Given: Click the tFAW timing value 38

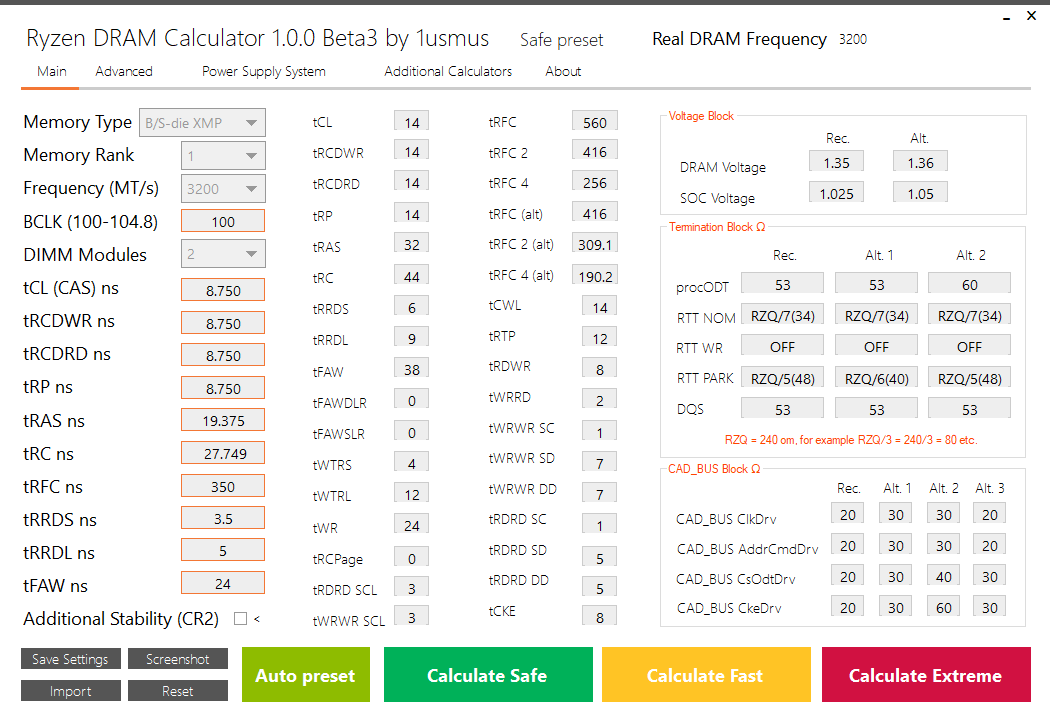Looking at the screenshot, I should coord(411,369).
